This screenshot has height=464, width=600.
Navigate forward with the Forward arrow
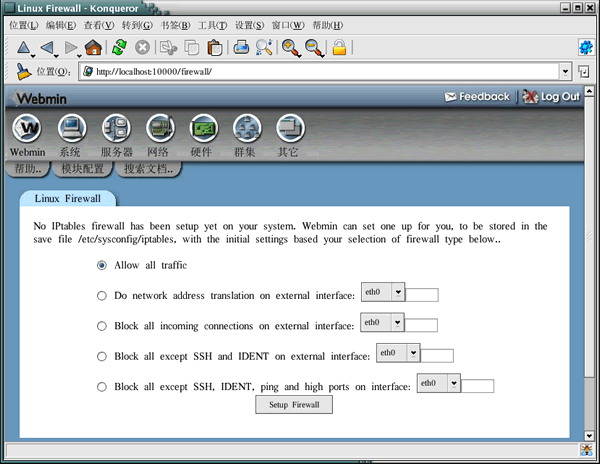pos(70,48)
